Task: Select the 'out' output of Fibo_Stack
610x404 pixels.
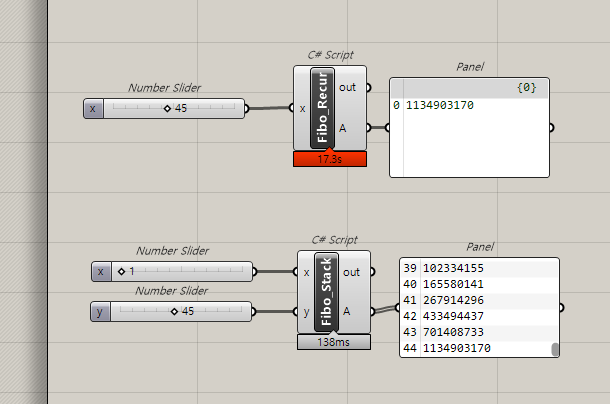Action: point(351,272)
